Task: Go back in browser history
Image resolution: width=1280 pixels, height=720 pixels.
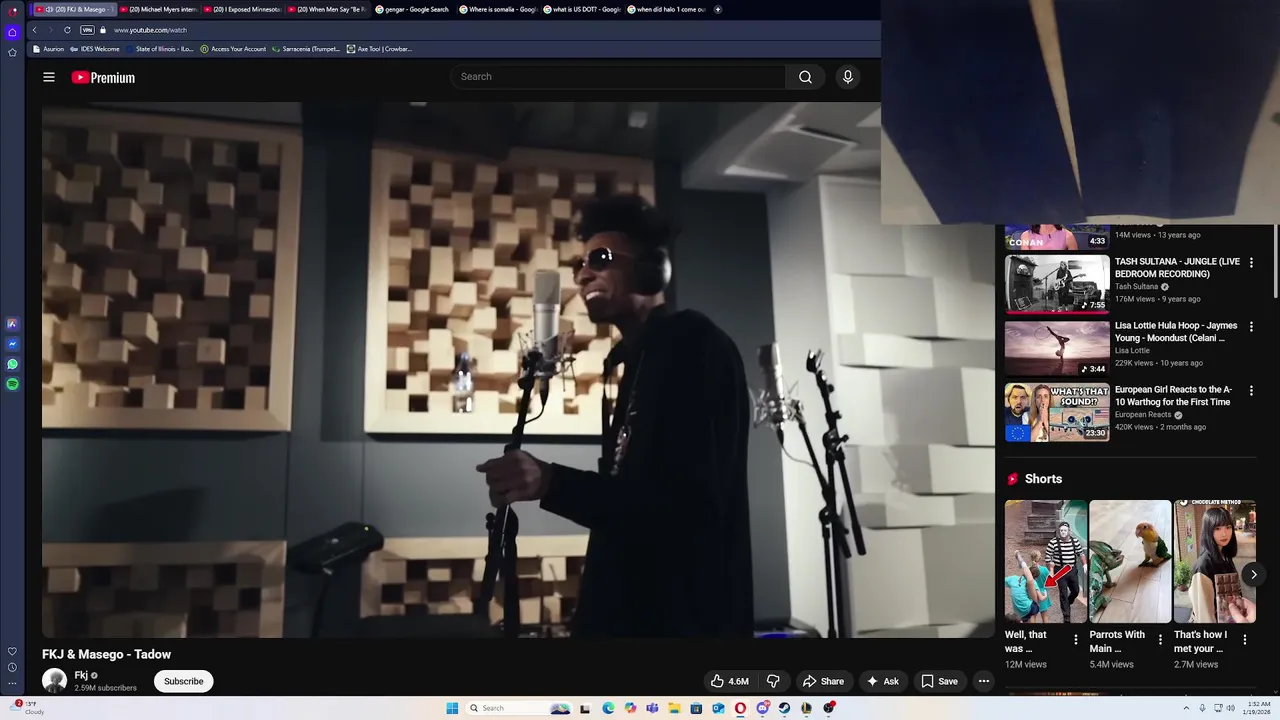Action: pos(34,30)
